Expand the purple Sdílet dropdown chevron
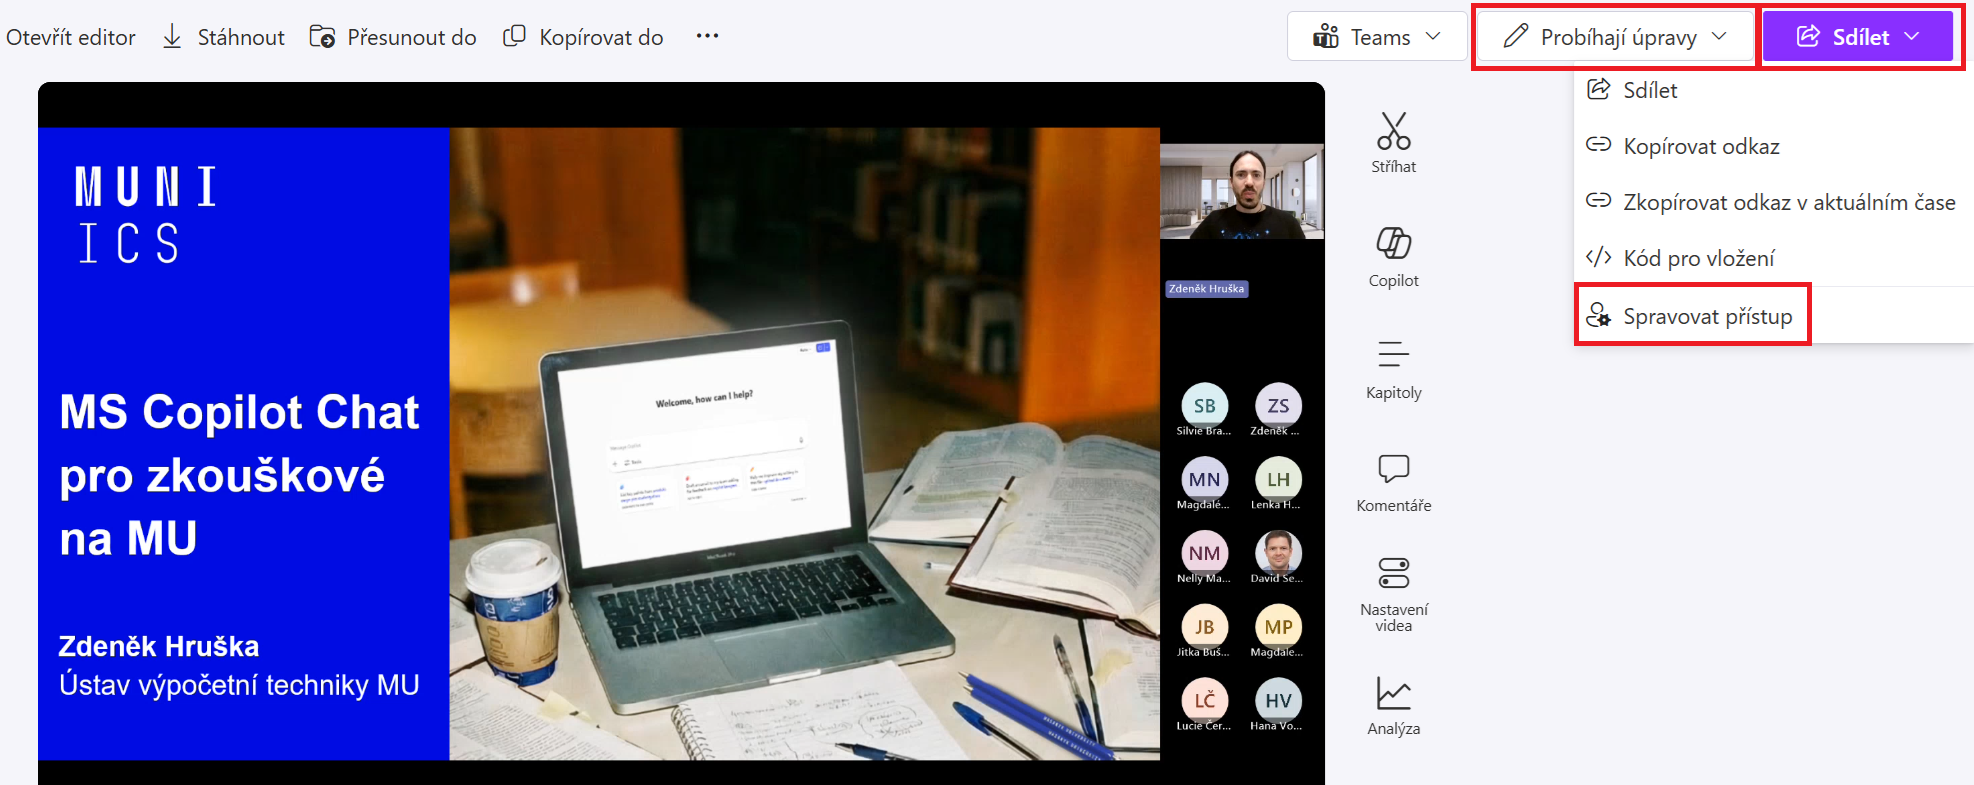 point(1912,37)
